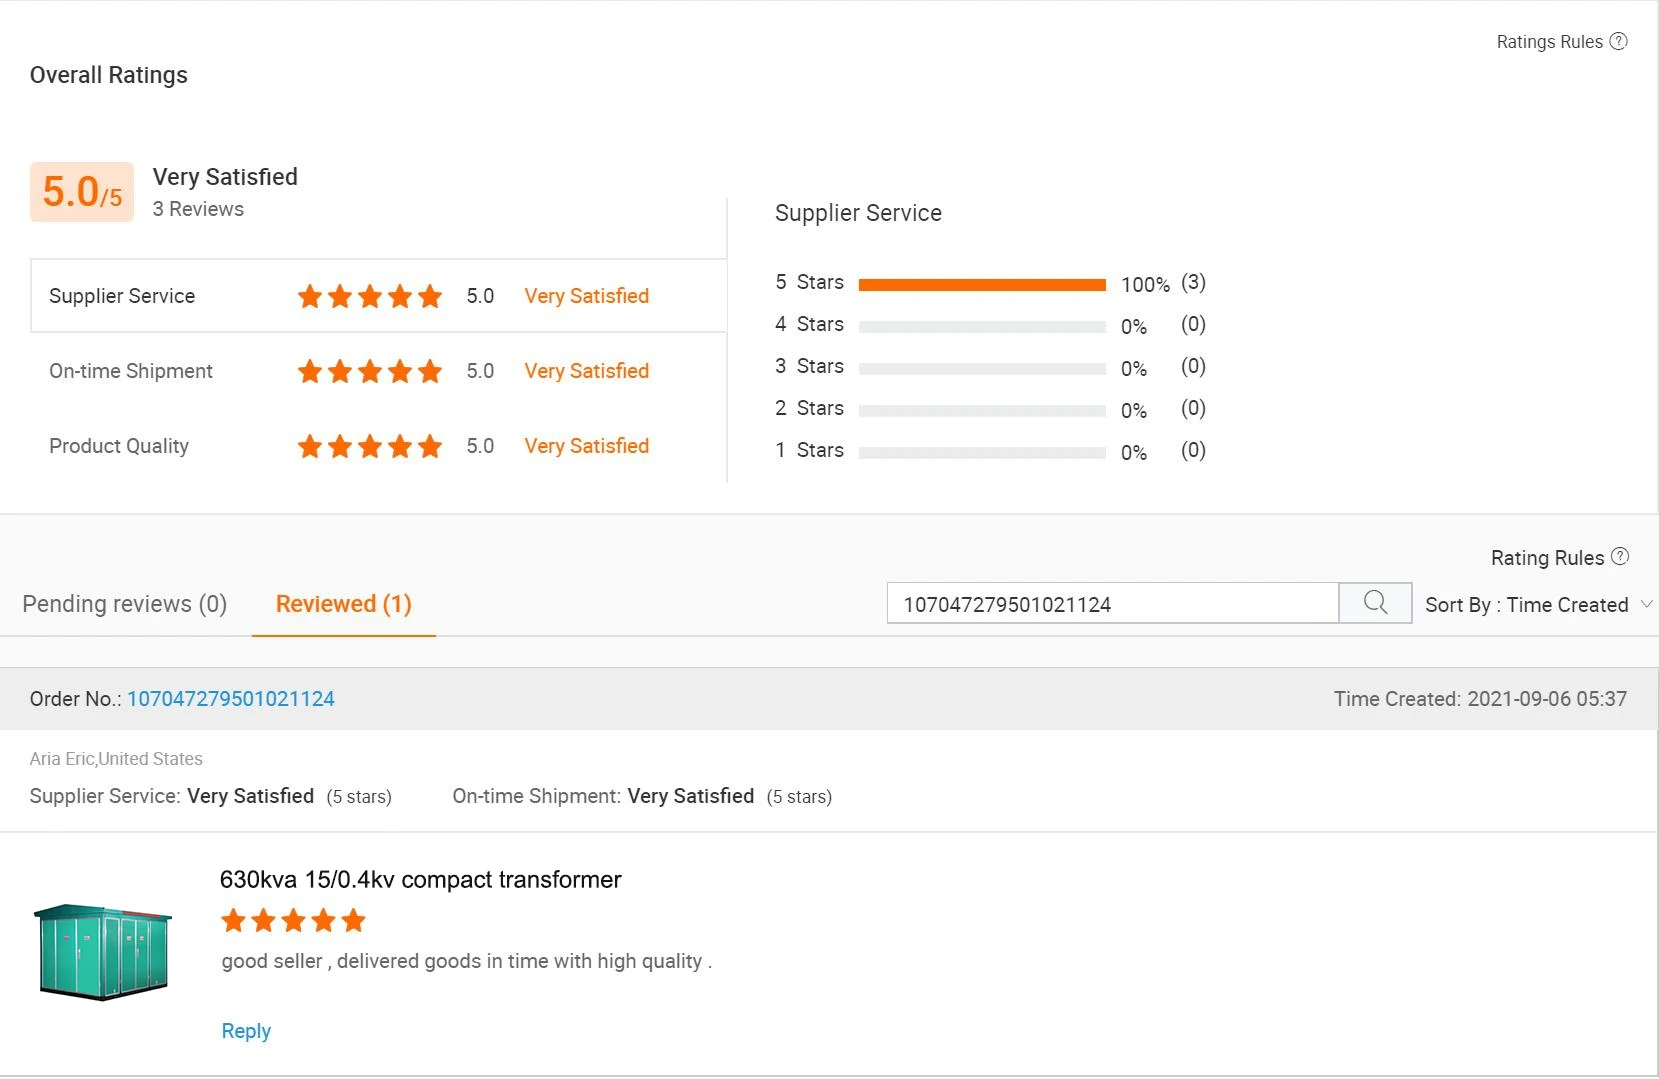Viewport: 1659px width, 1079px height.
Task: Click the order number search field
Action: (x=1112, y=604)
